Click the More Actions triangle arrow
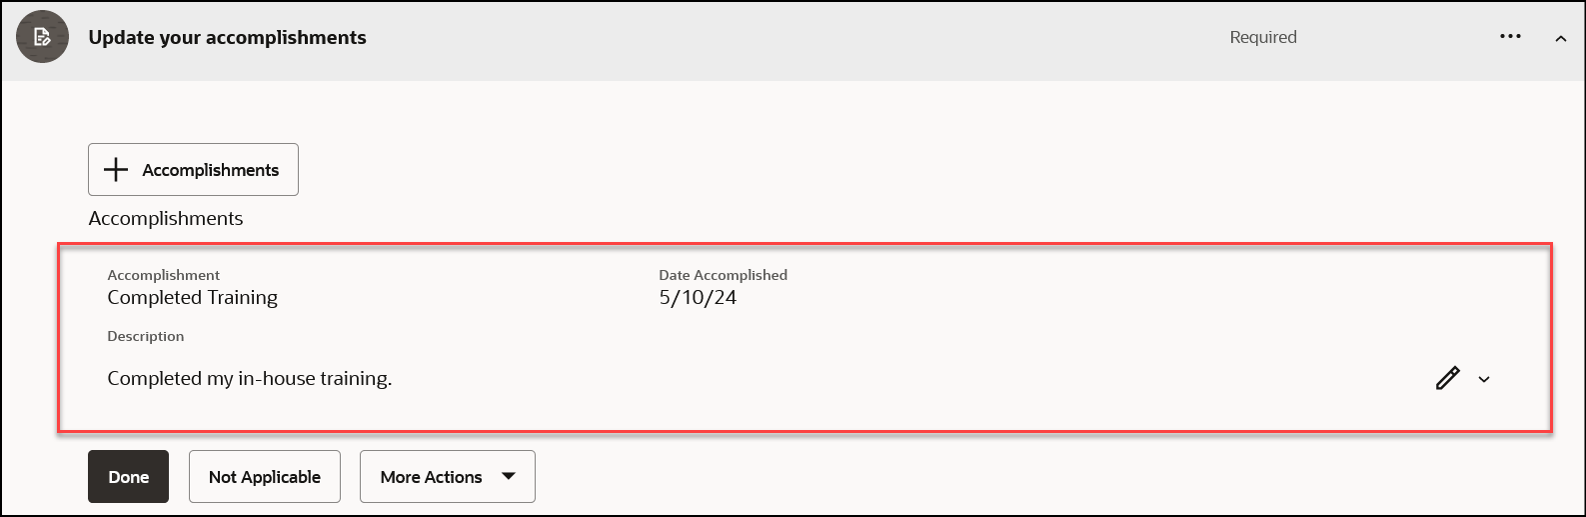 click(508, 476)
